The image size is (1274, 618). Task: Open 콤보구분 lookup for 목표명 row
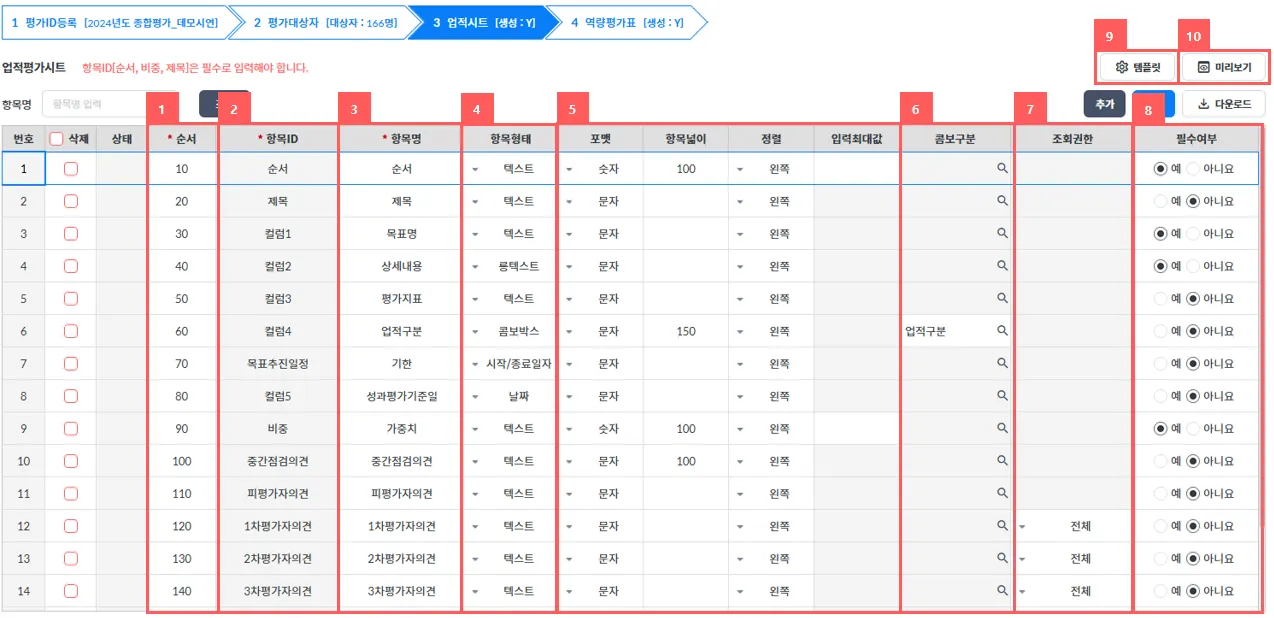tap(1001, 234)
